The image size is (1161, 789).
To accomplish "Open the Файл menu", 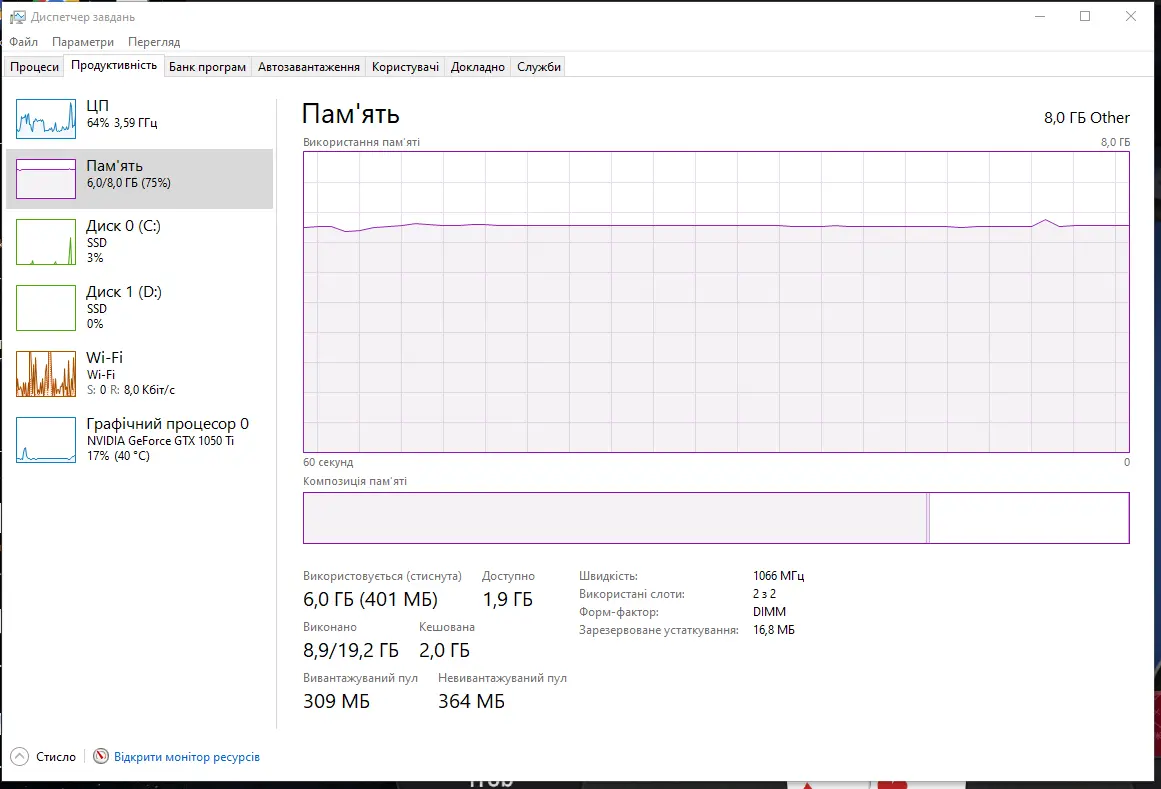I will [x=24, y=42].
